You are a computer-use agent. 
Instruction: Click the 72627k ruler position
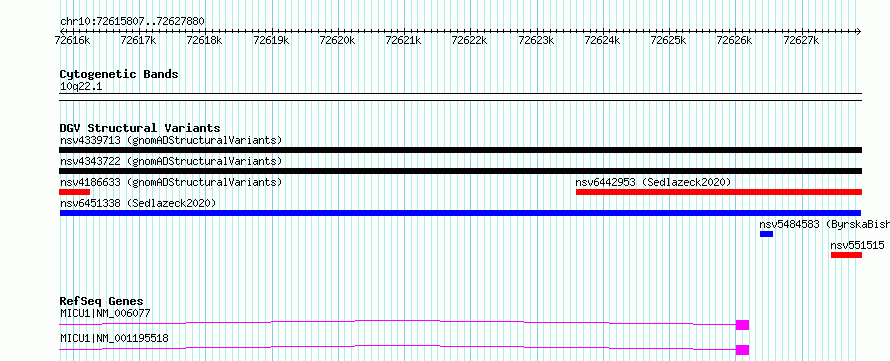(801, 40)
